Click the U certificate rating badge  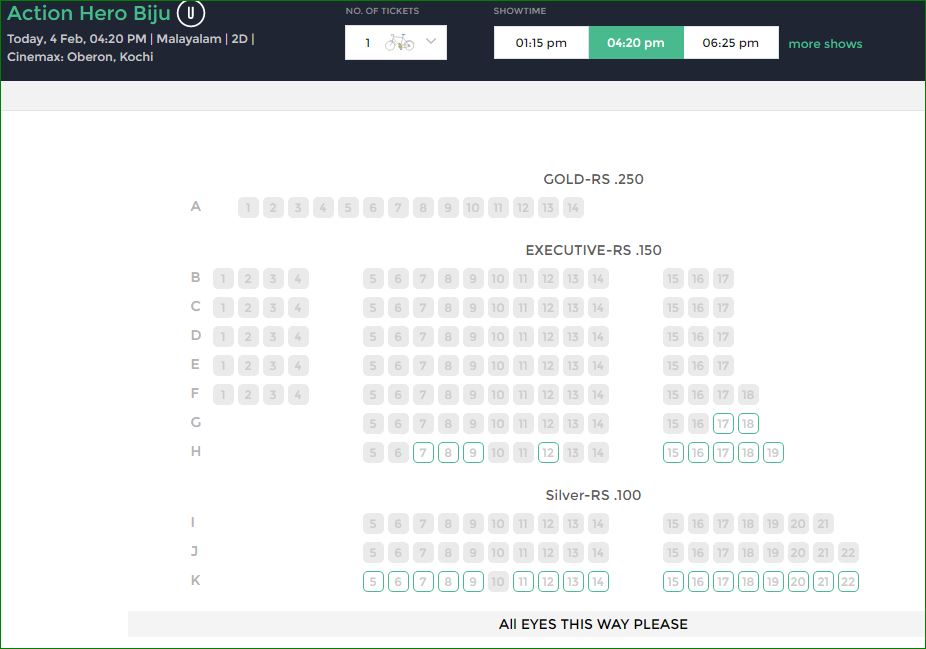(x=191, y=13)
